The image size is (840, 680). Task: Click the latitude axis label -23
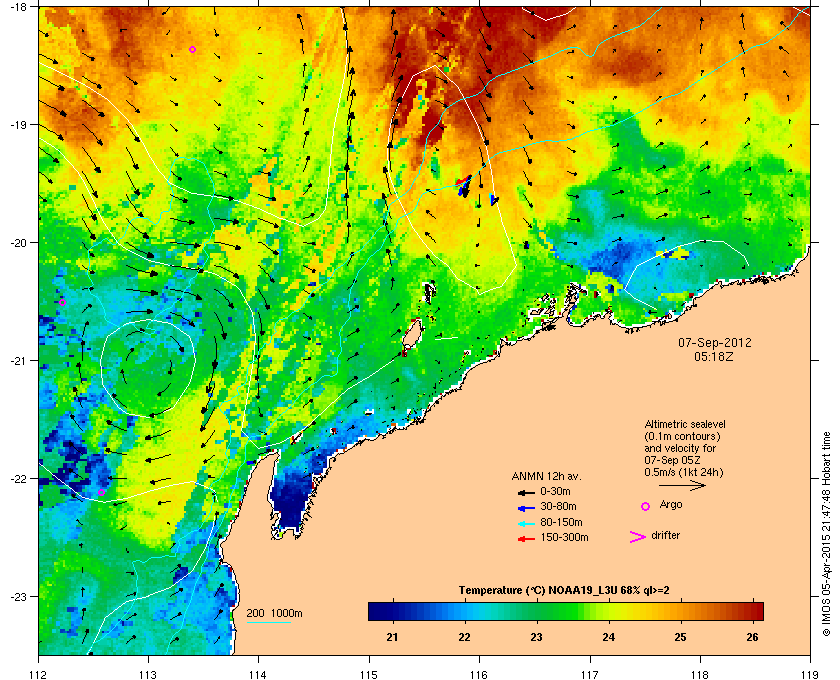click(x=21, y=596)
